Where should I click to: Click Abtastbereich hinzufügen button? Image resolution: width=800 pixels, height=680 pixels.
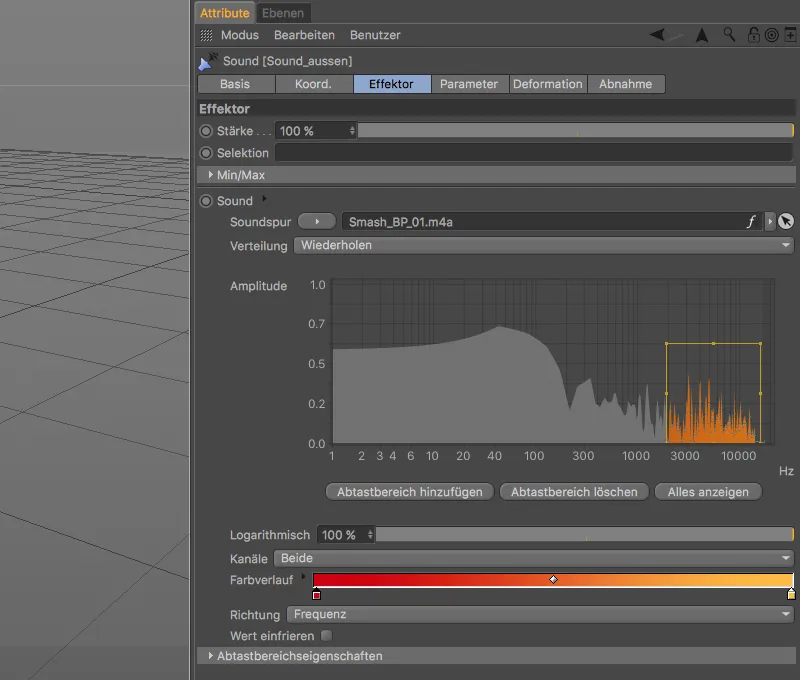[x=410, y=492]
